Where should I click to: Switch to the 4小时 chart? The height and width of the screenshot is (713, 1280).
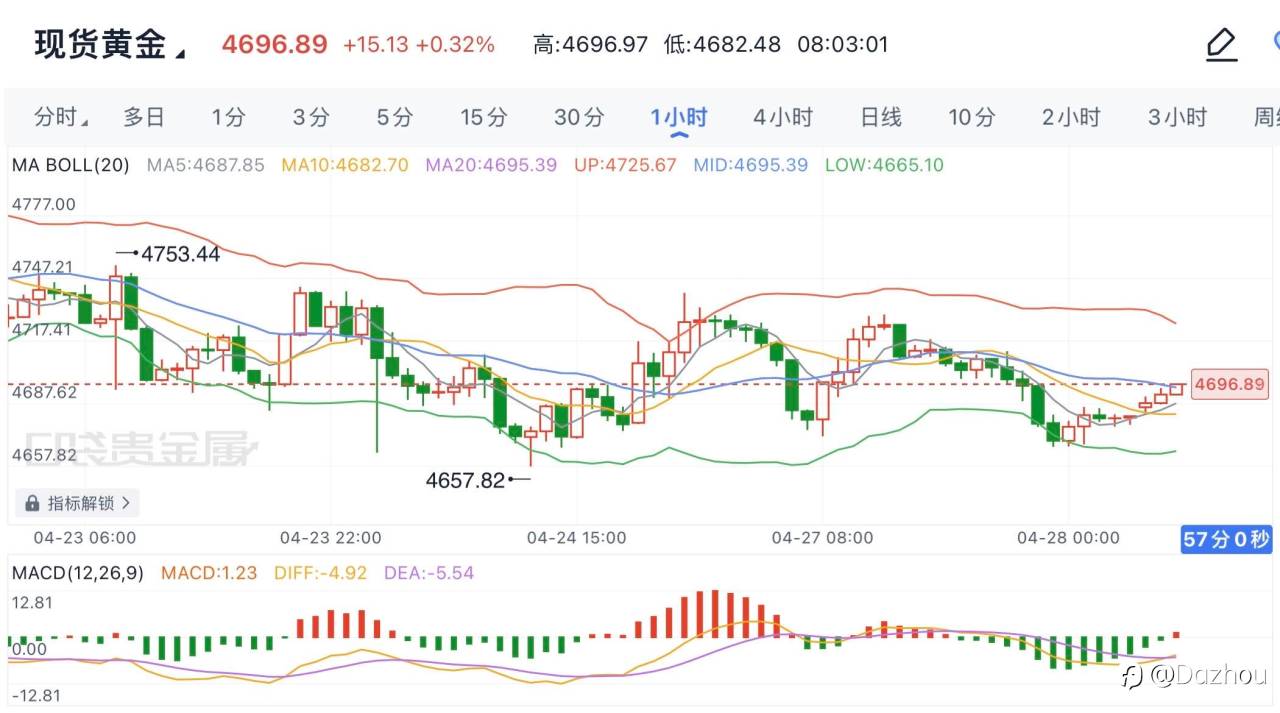(x=783, y=117)
